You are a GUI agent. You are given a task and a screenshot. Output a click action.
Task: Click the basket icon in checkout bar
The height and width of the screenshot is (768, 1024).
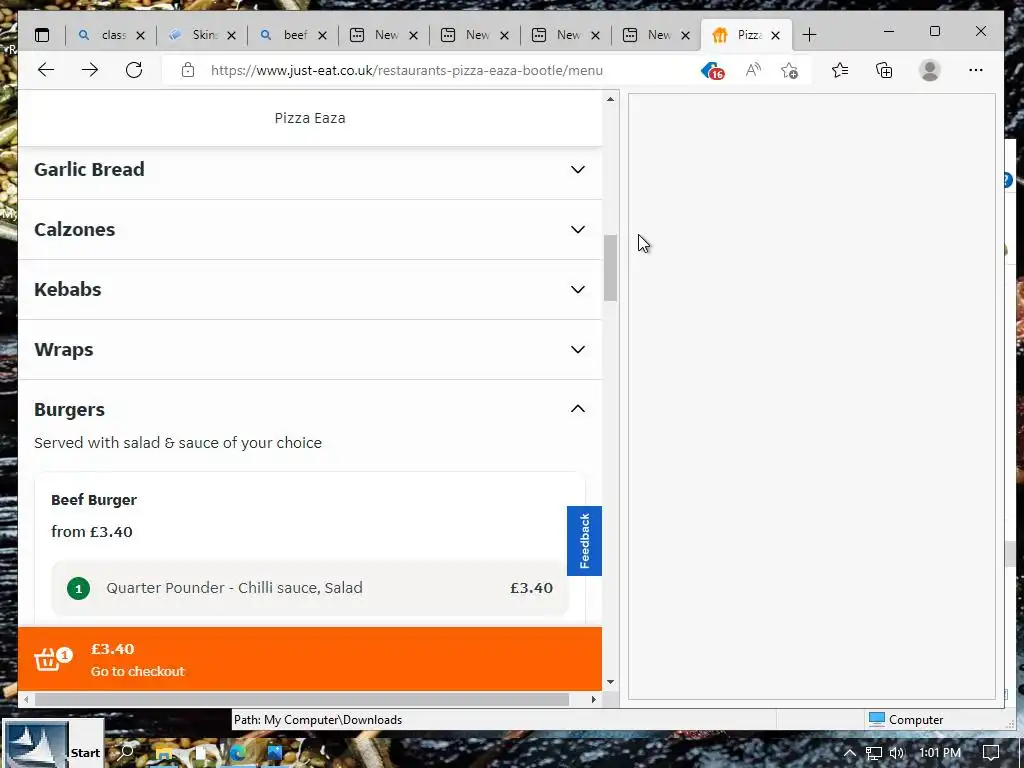click(48, 660)
